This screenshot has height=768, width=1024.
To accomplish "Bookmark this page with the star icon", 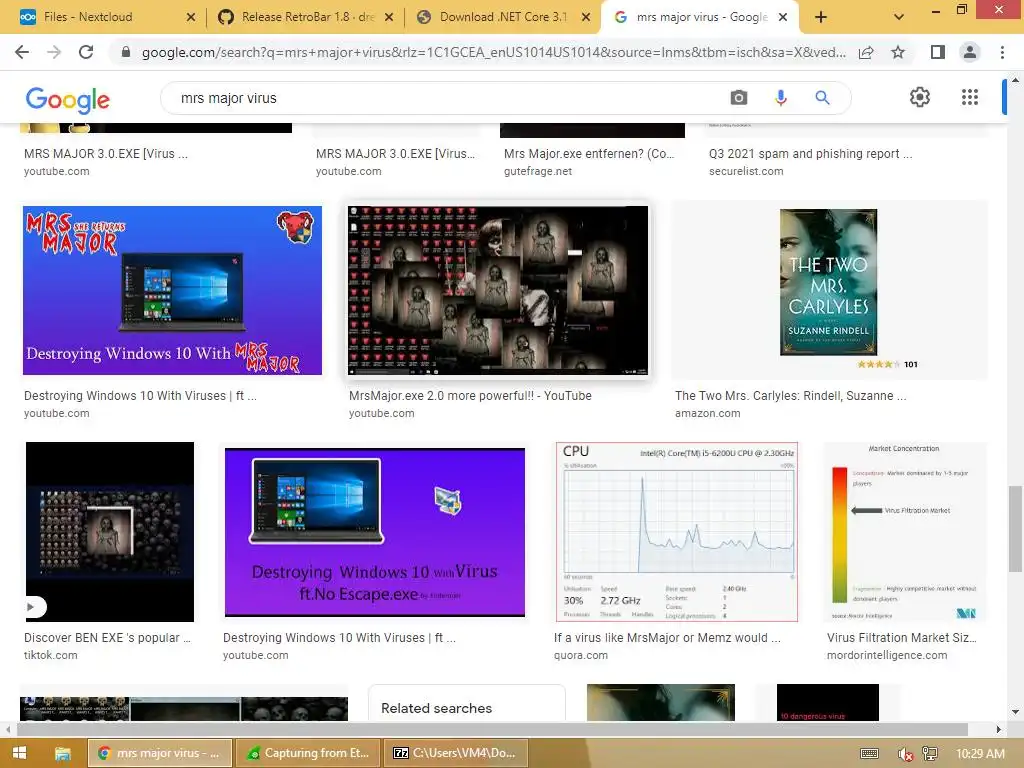I will [898, 52].
